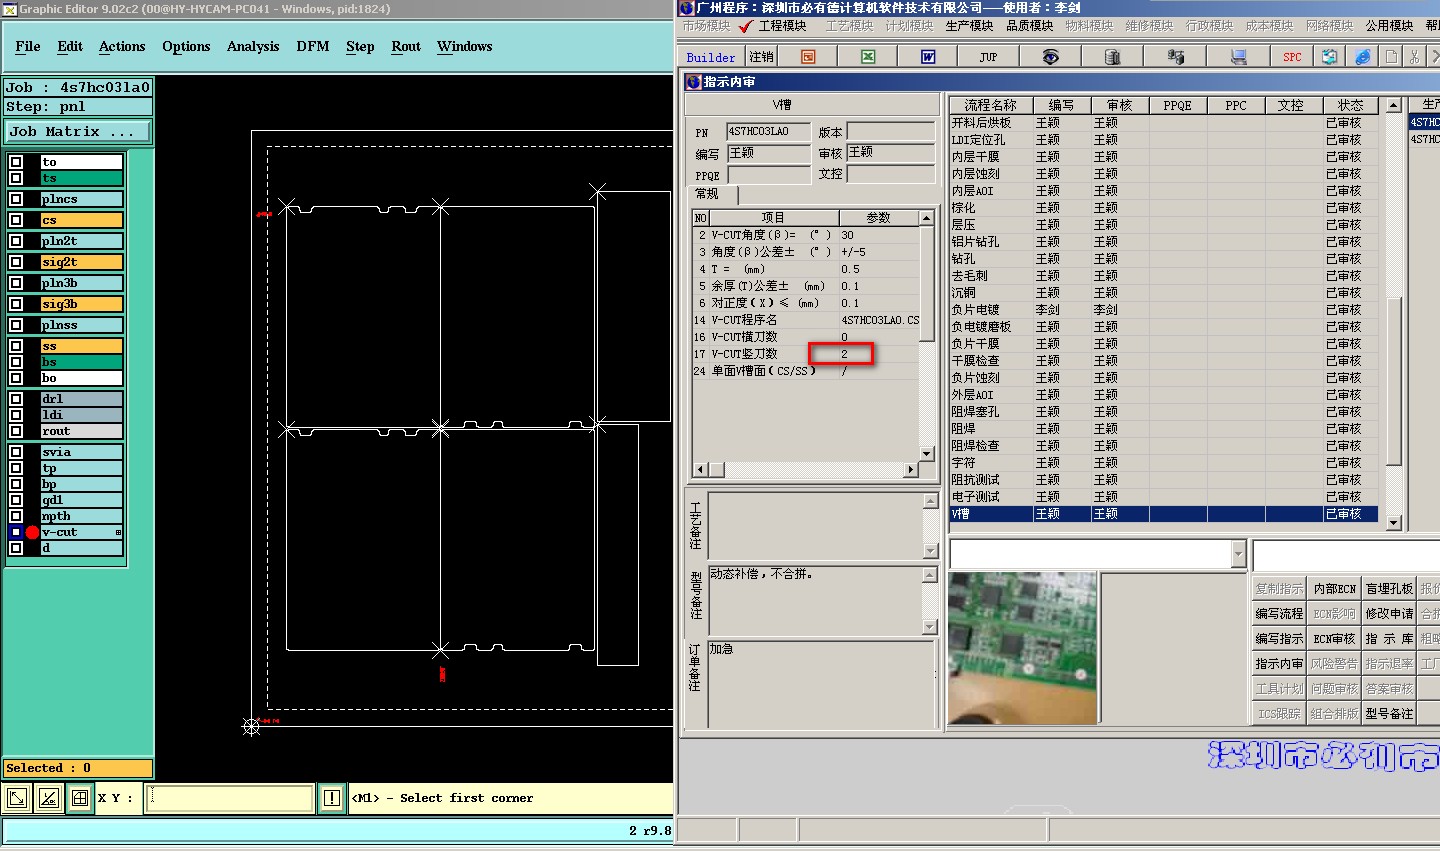Viewport: 1440px width, 851px height.
Task: Click the 型号备注 button
Action: 1389,713
